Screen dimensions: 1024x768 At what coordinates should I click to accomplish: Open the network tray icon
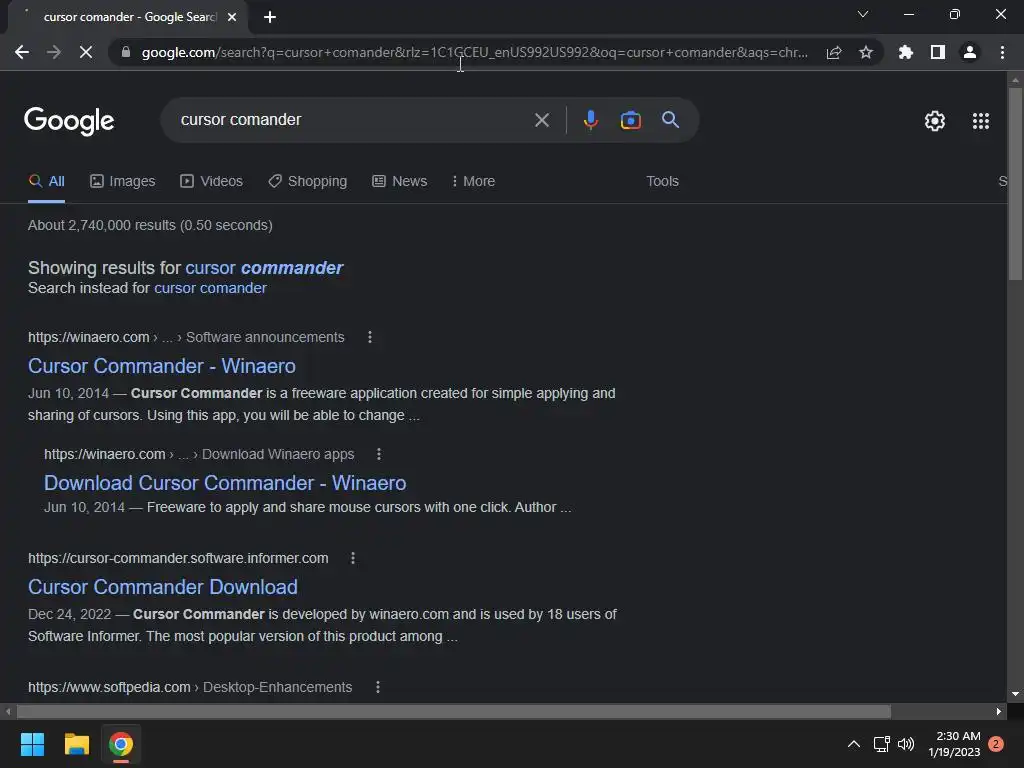coord(882,744)
